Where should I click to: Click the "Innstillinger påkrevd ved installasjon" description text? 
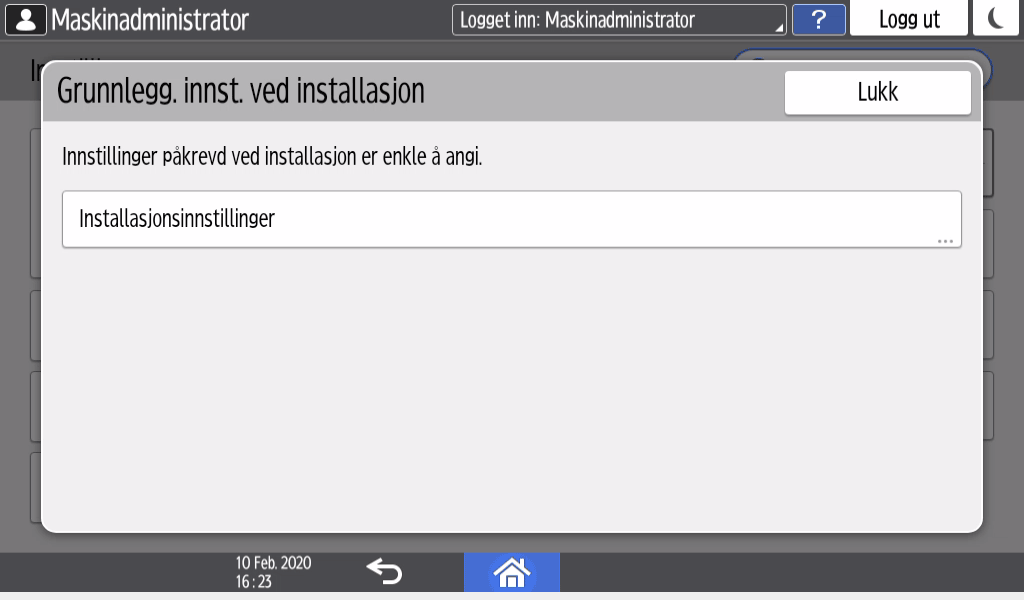pos(272,157)
